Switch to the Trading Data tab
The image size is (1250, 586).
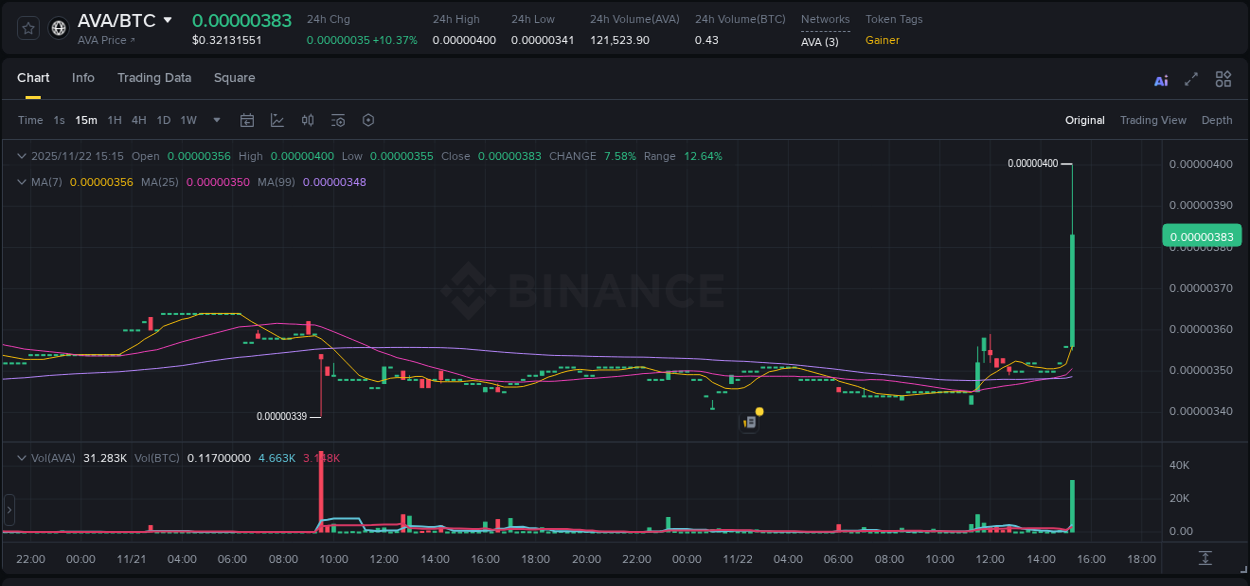(154, 77)
